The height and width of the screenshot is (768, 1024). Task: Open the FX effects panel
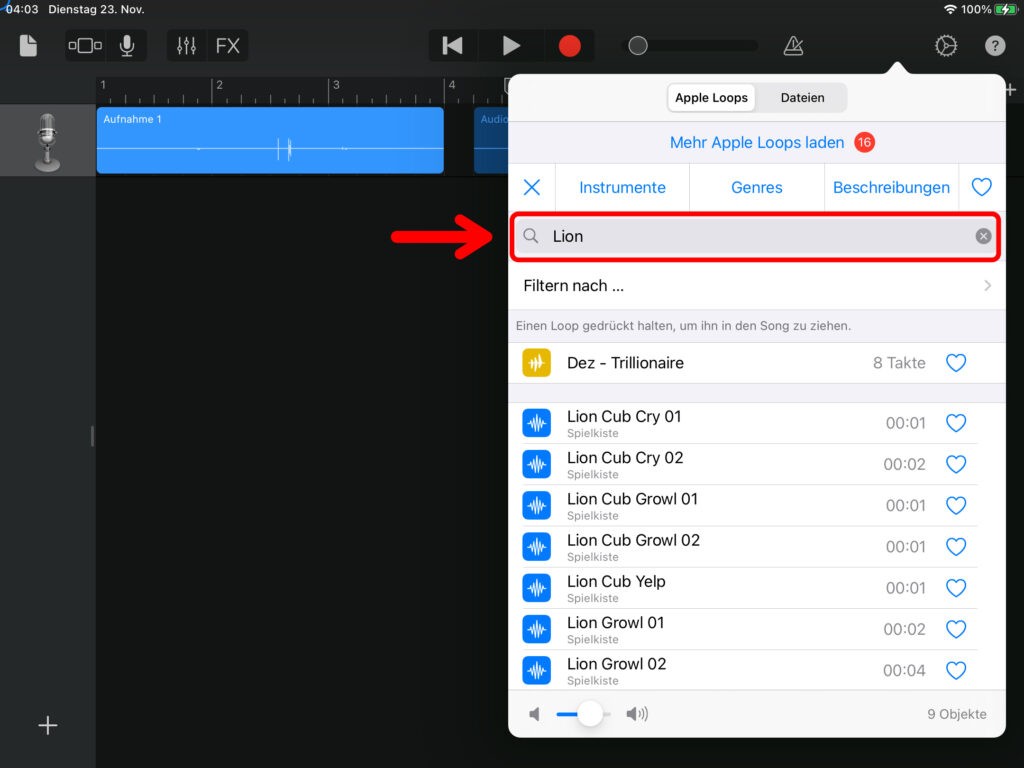coord(228,46)
